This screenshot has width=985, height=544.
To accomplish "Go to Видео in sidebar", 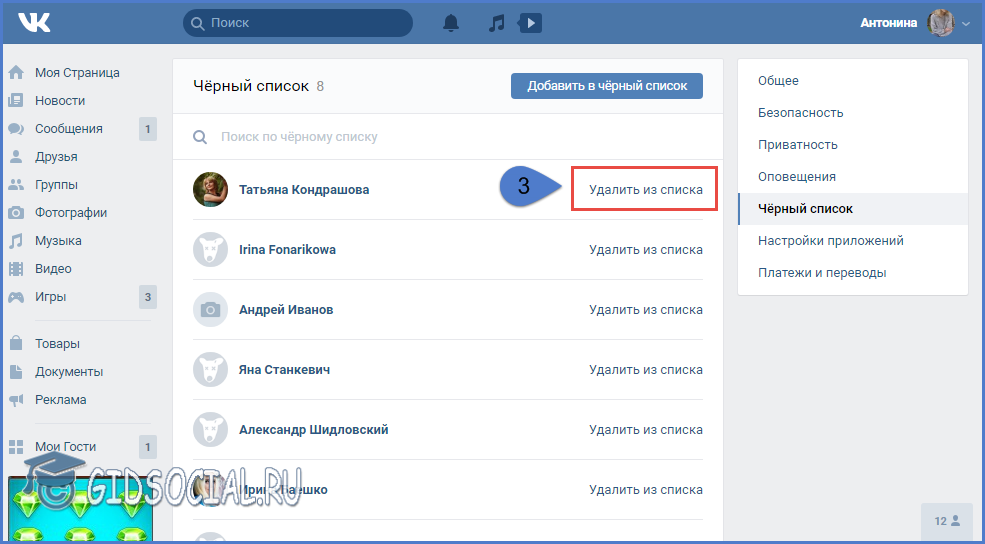I will point(53,269).
